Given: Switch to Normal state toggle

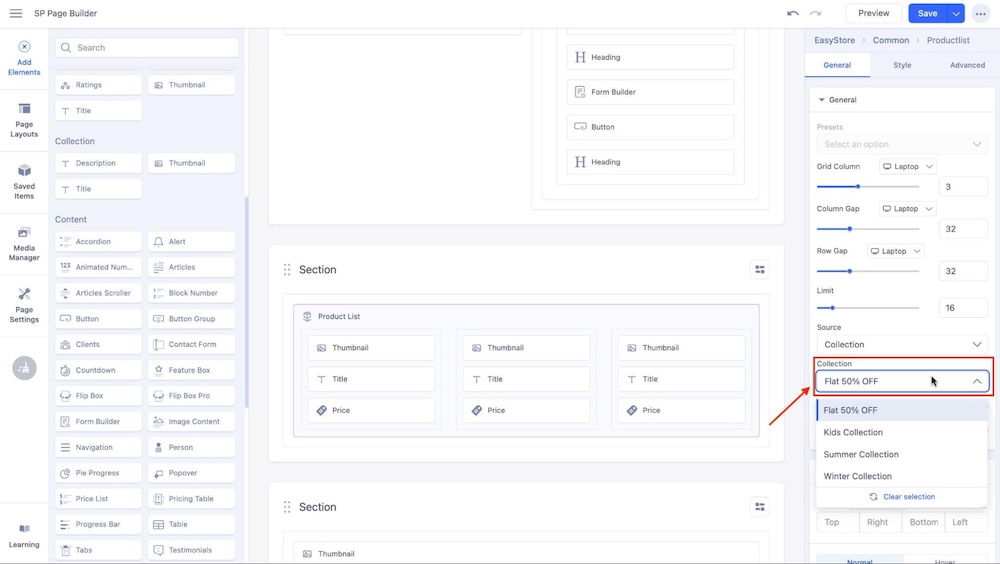Looking at the screenshot, I should [x=860, y=560].
